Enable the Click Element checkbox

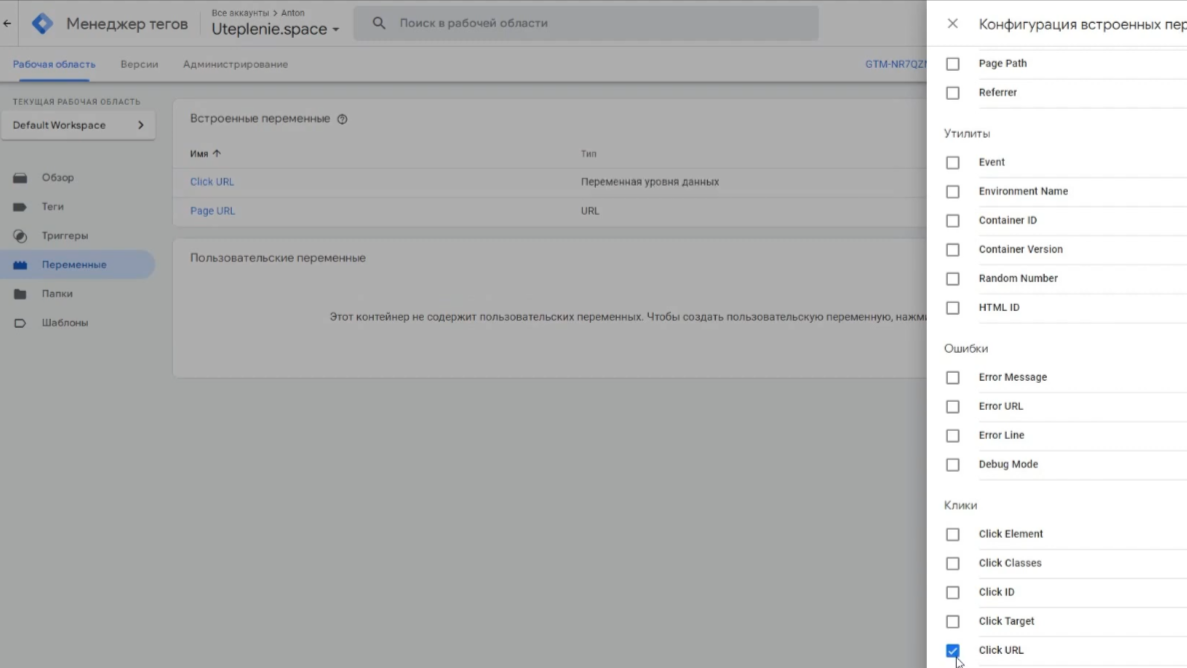click(952, 534)
